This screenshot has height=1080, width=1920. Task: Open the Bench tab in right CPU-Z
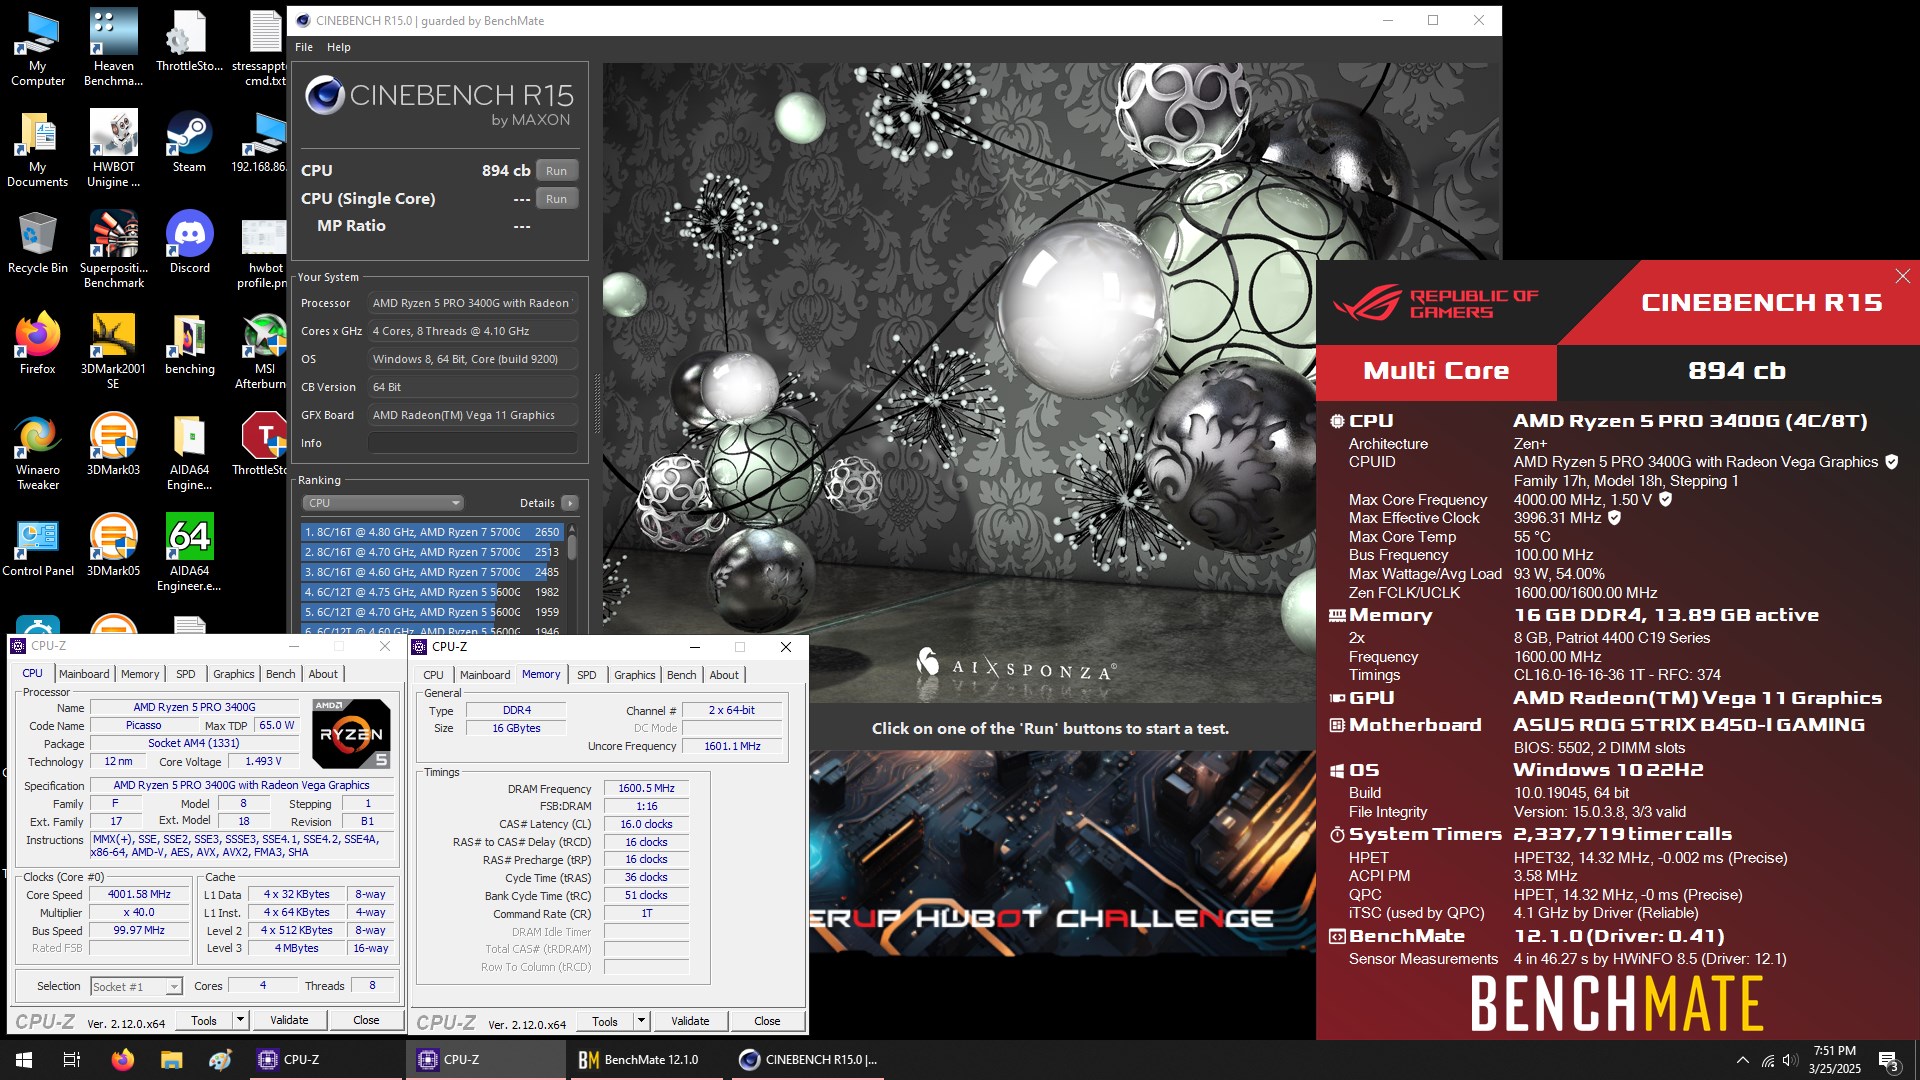[681, 675]
